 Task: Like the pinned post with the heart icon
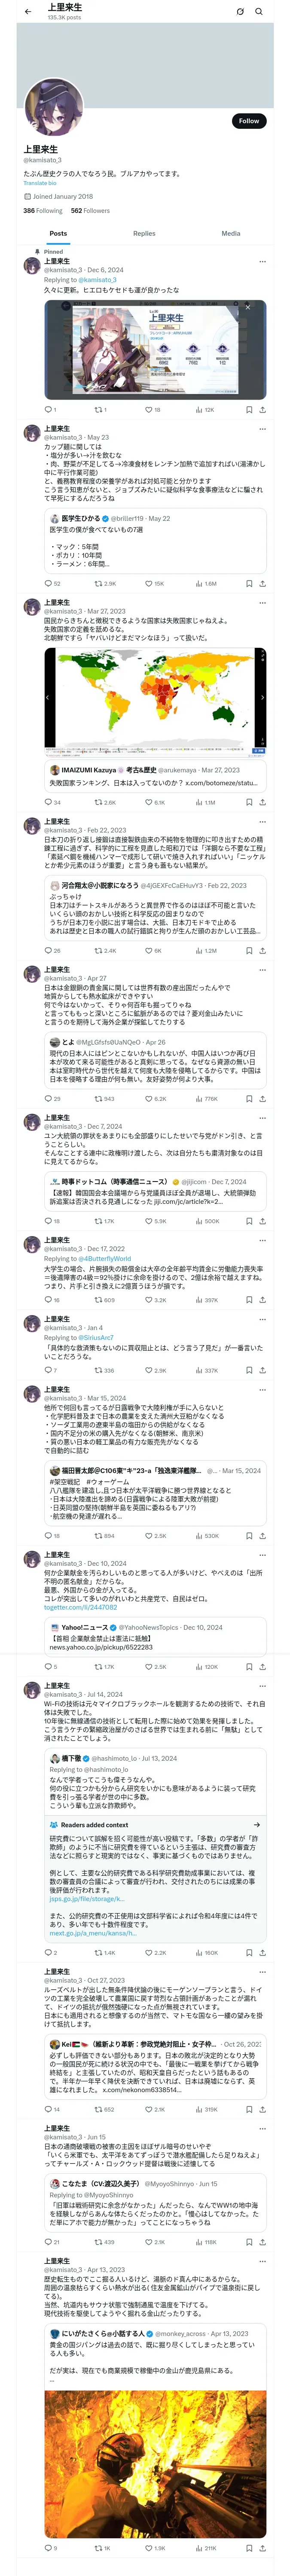147,409
